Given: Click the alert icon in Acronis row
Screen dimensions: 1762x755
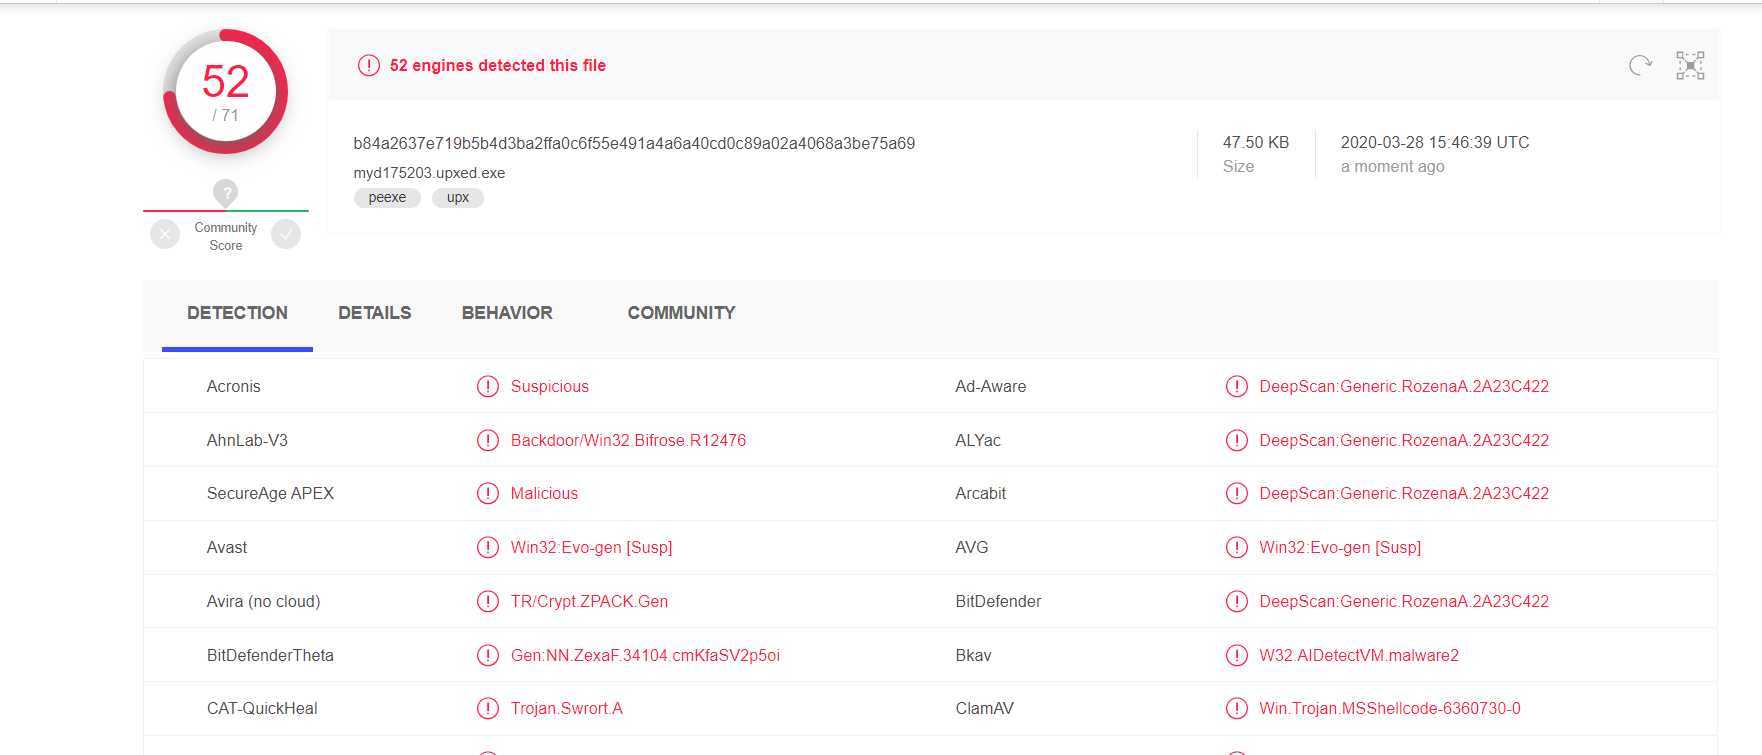Looking at the screenshot, I should click(488, 386).
